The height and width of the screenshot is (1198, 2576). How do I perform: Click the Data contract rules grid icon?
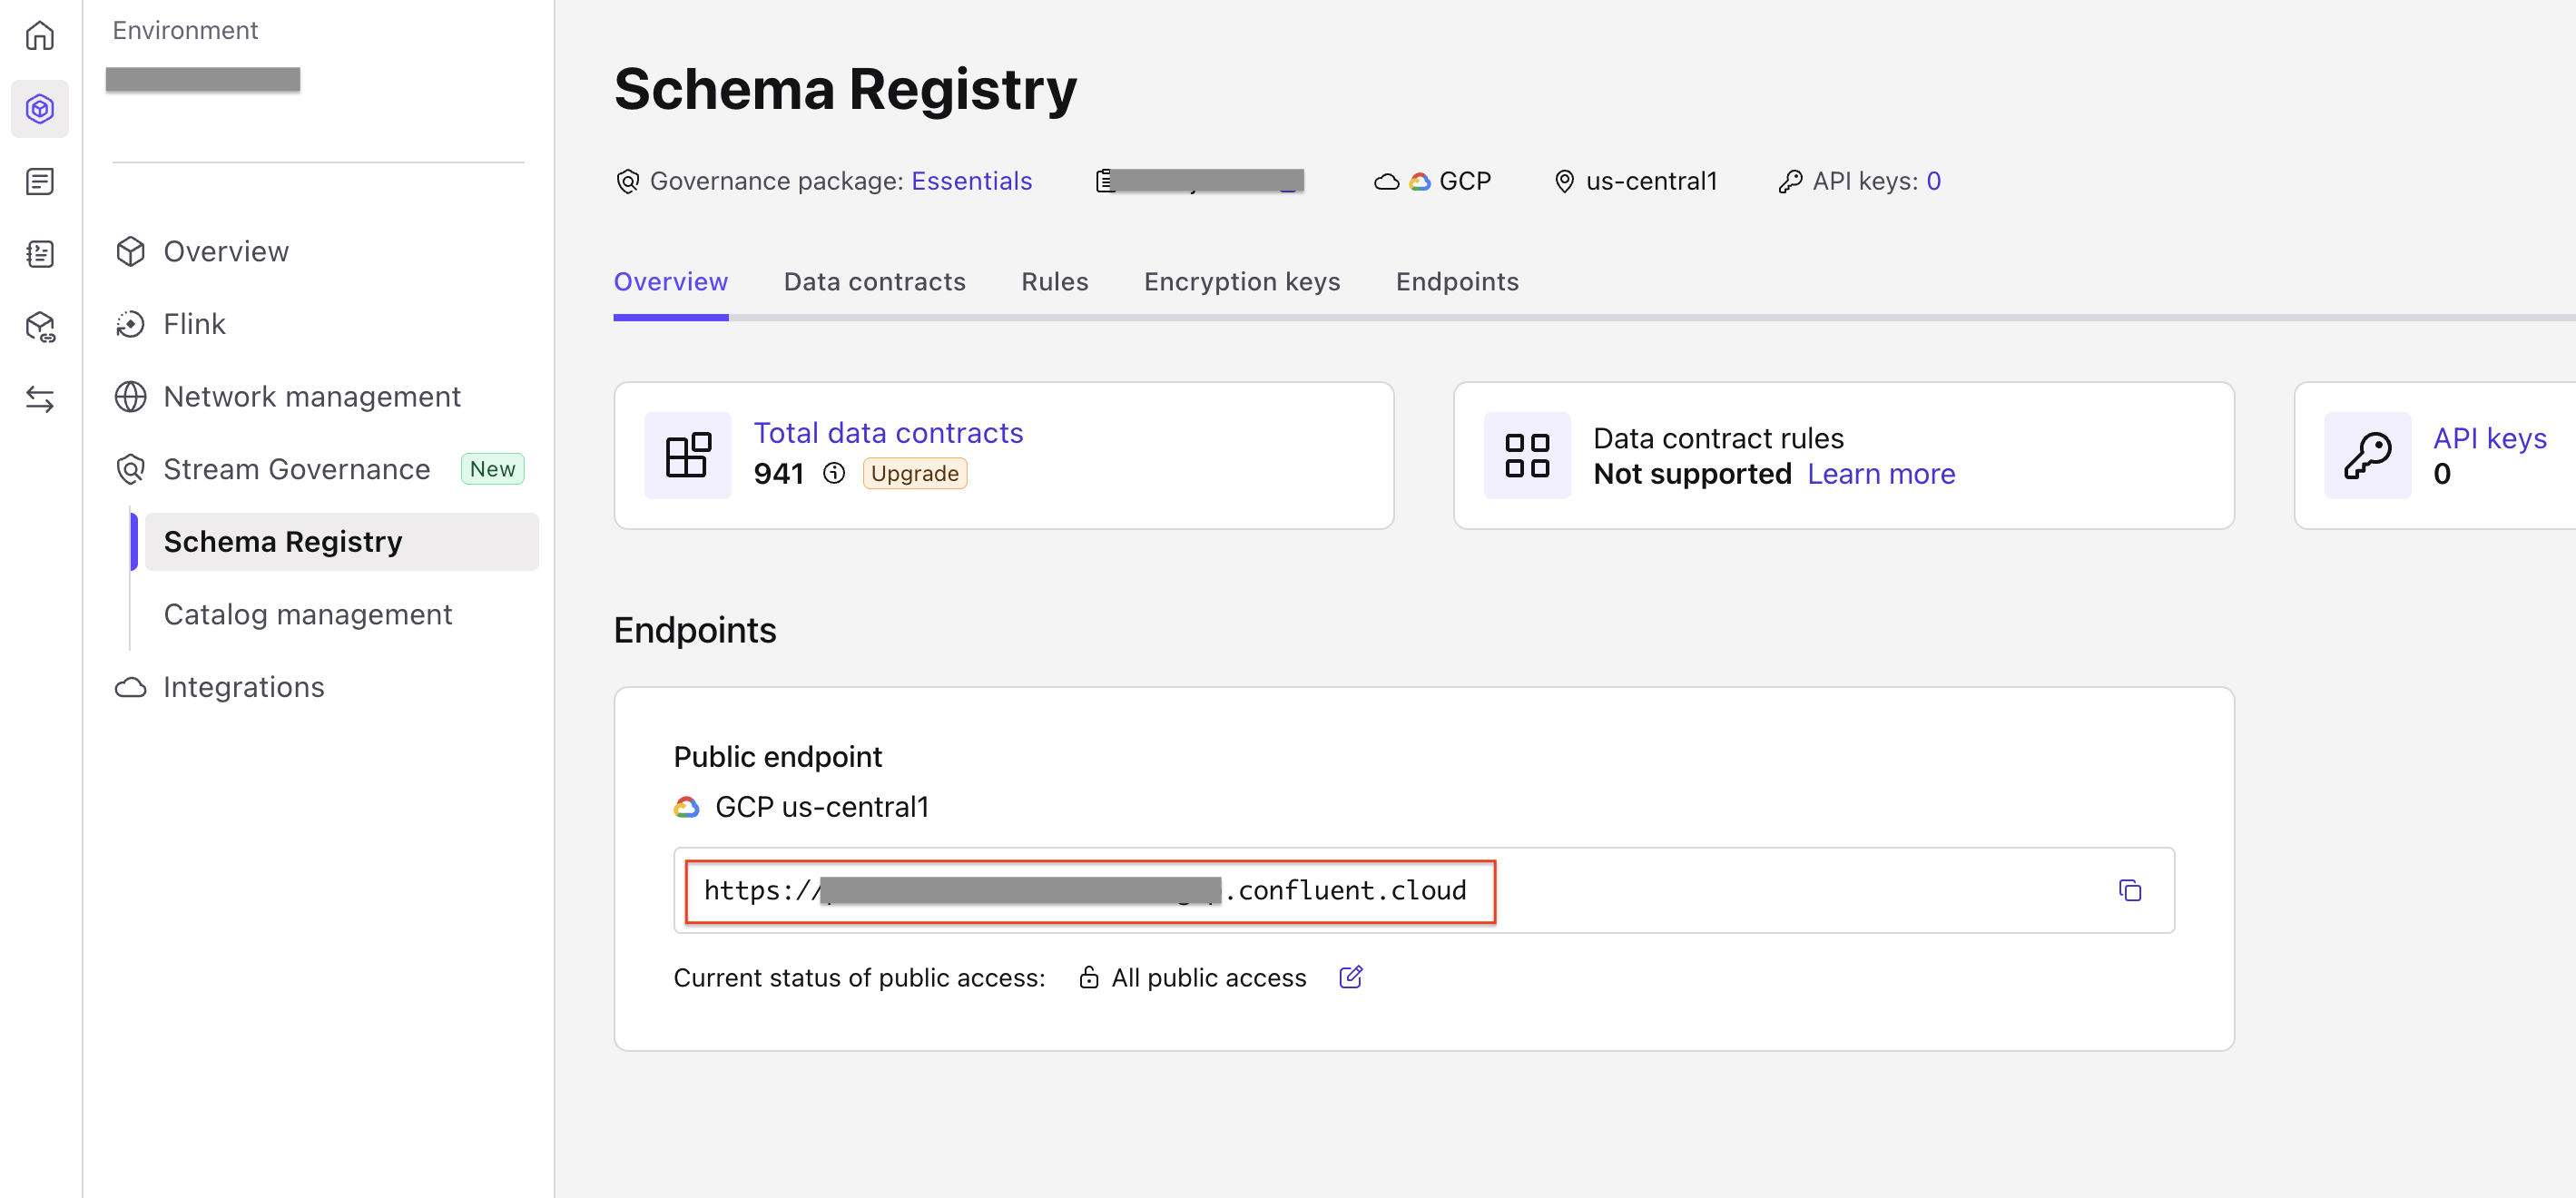point(1527,456)
